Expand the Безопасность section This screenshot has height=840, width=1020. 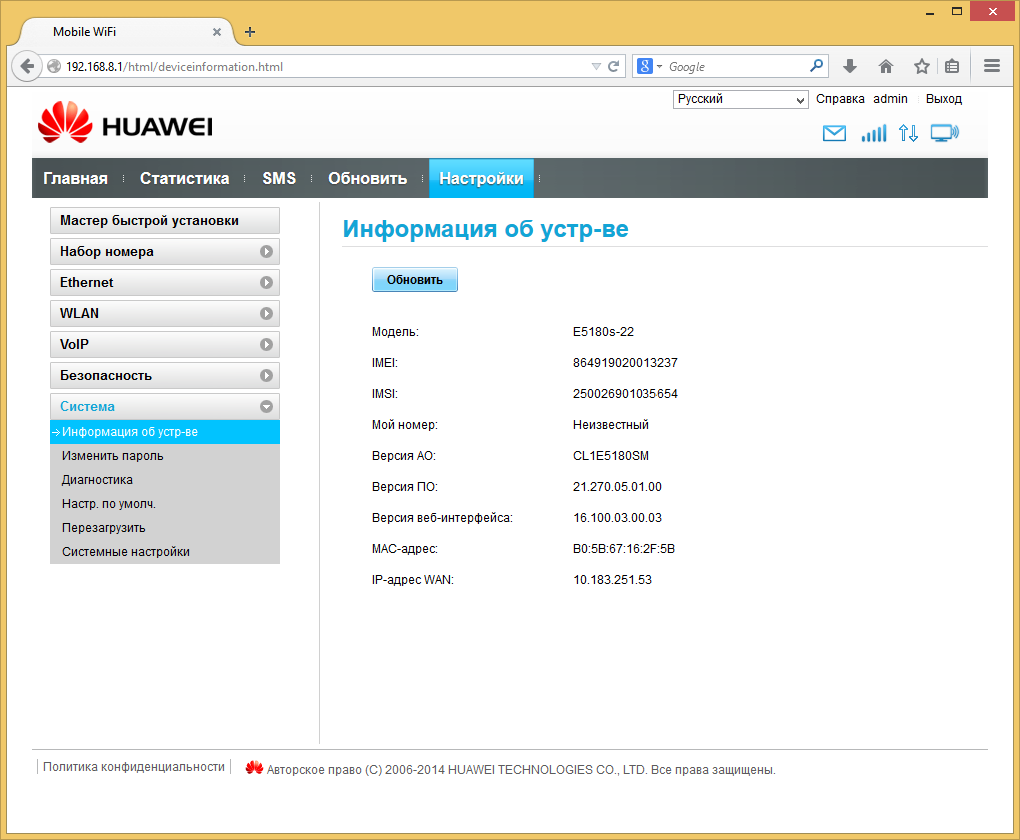(165, 375)
